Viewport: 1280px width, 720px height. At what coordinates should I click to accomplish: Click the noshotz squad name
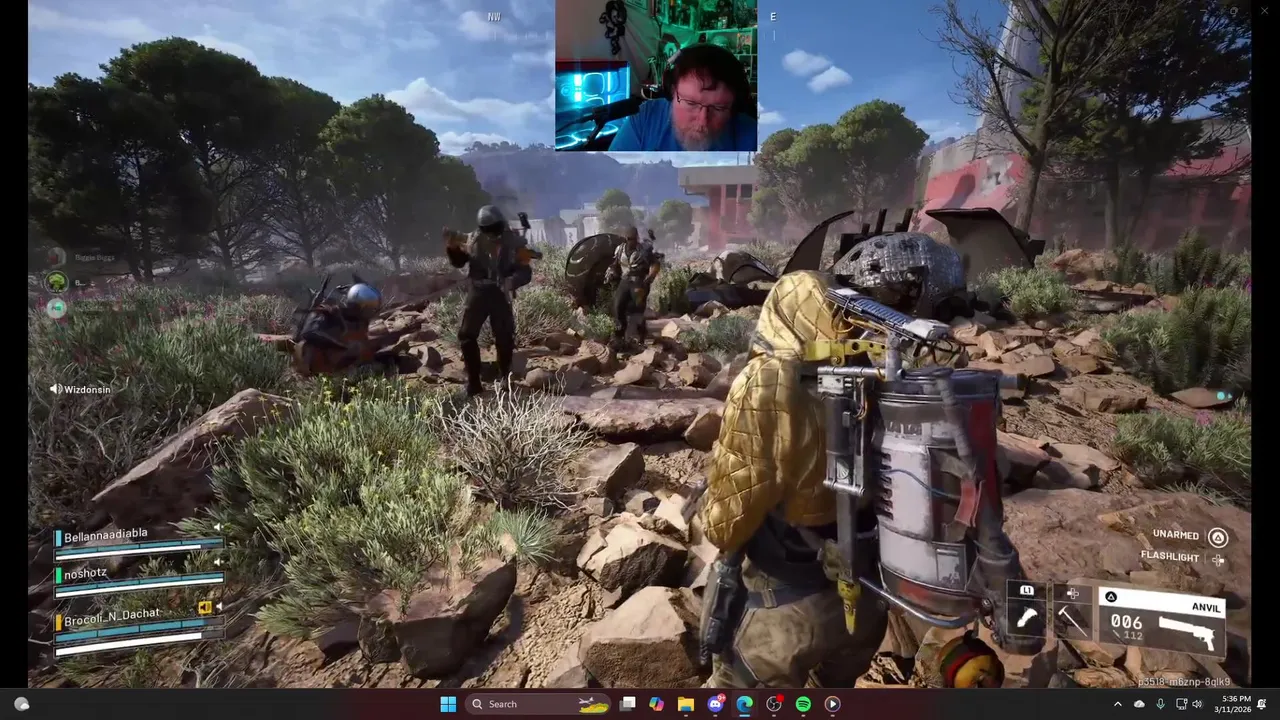[86, 574]
